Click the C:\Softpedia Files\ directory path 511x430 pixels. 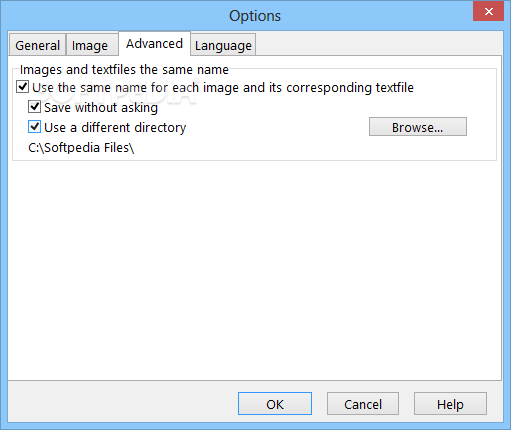click(81, 148)
